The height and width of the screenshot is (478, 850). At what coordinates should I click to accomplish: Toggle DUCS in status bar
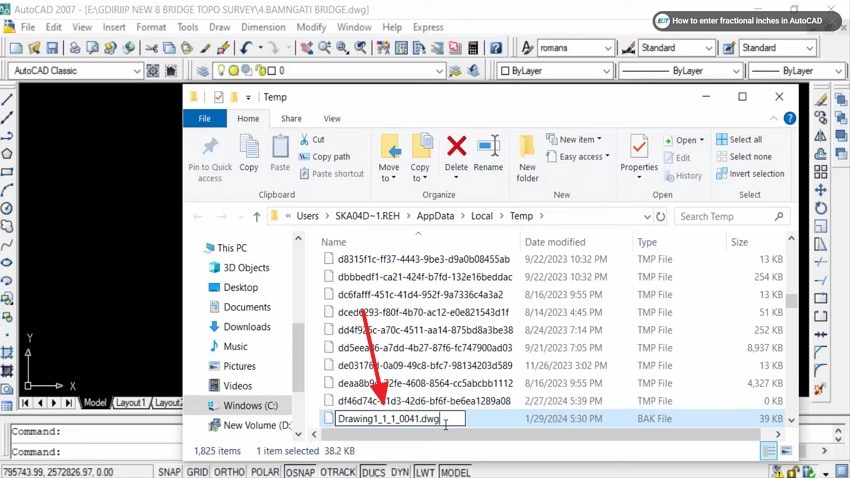click(373, 472)
